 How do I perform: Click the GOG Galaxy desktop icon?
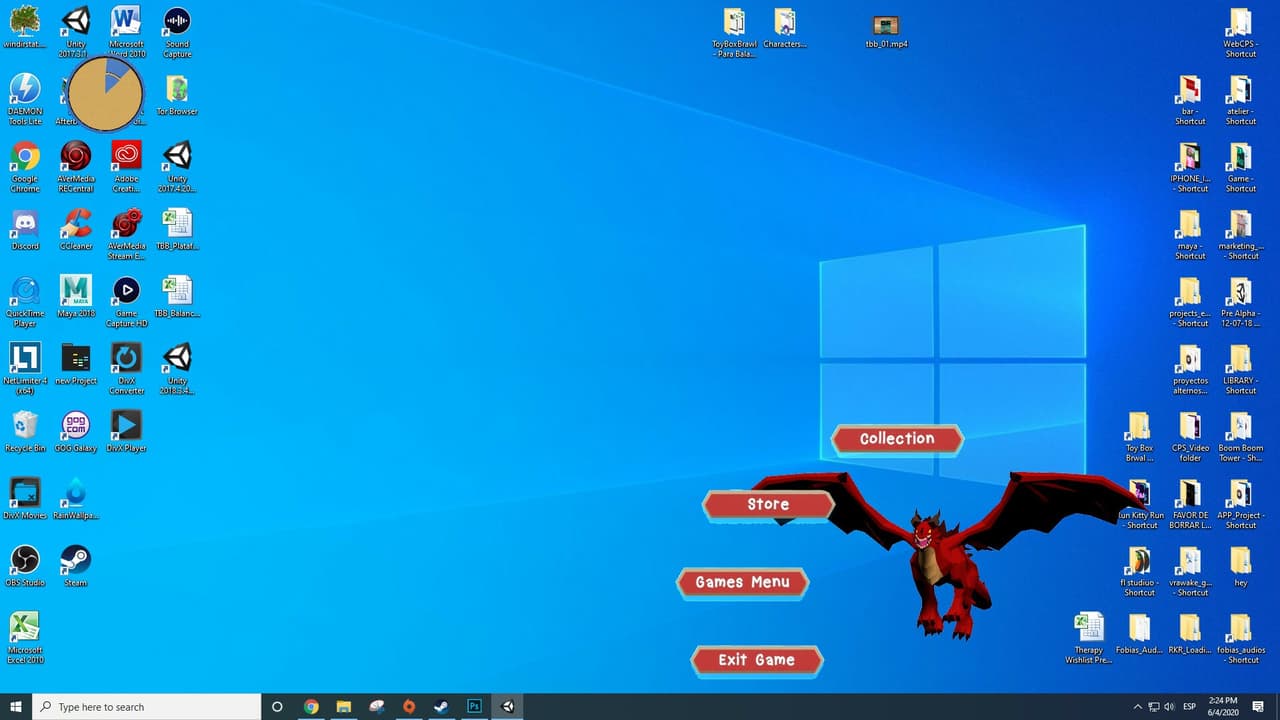tap(75, 432)
